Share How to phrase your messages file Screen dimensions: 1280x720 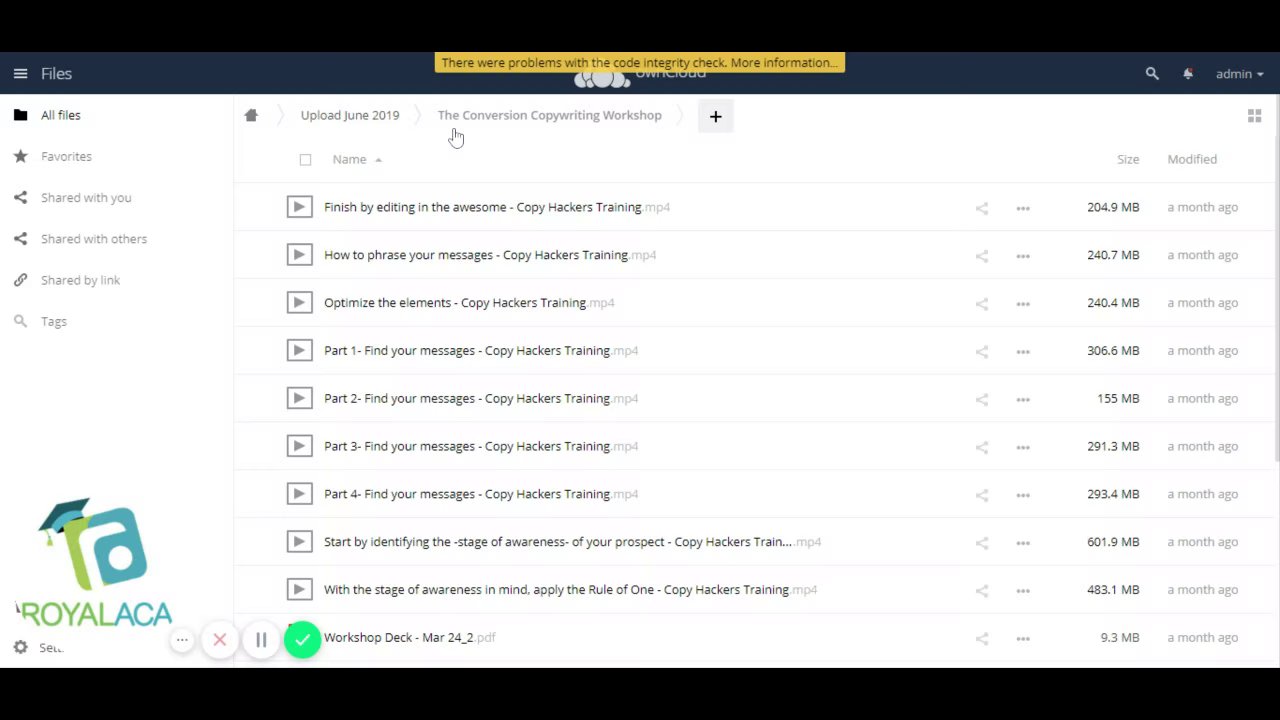click(x=982, y=256)
